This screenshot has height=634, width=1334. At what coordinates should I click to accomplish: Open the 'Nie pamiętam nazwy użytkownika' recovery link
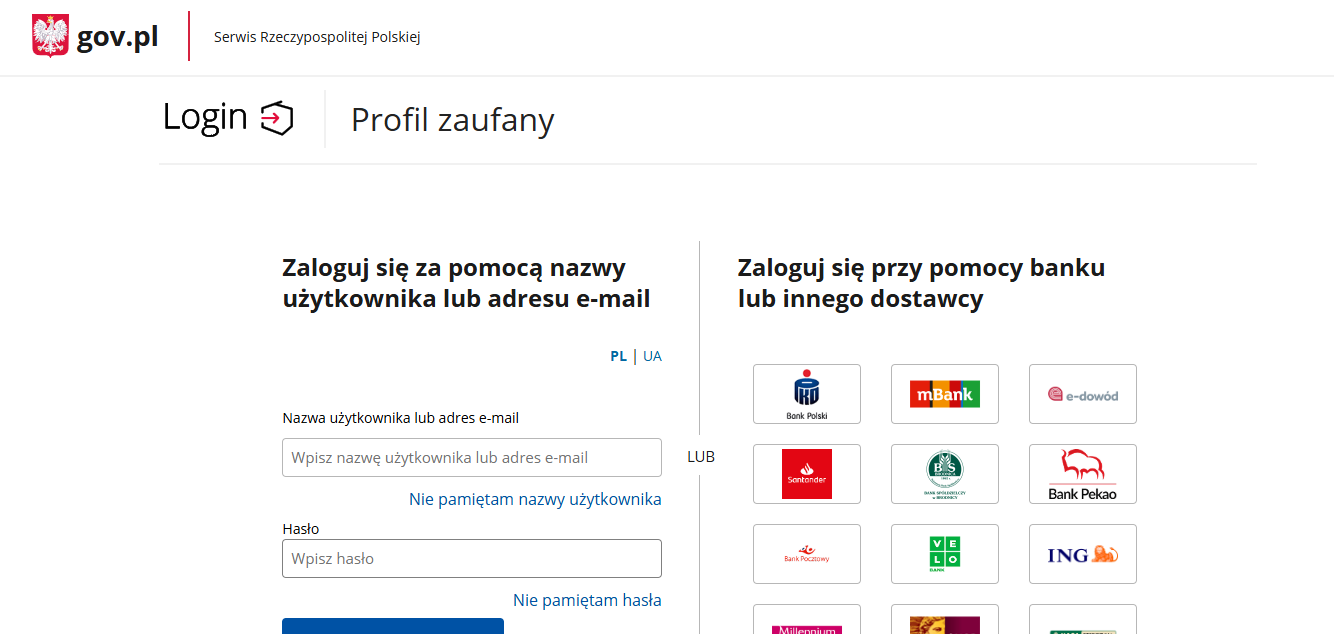(535, 498)
